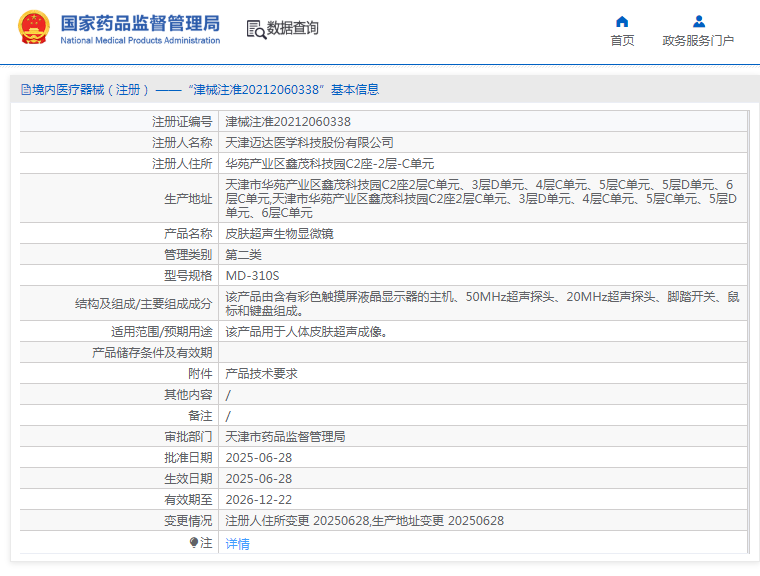Image resolution: width=760 pixels, height=576 pixels.
Task: Click the 数据查询 title text
Action: pyautogui.click(x=293, y=28)
